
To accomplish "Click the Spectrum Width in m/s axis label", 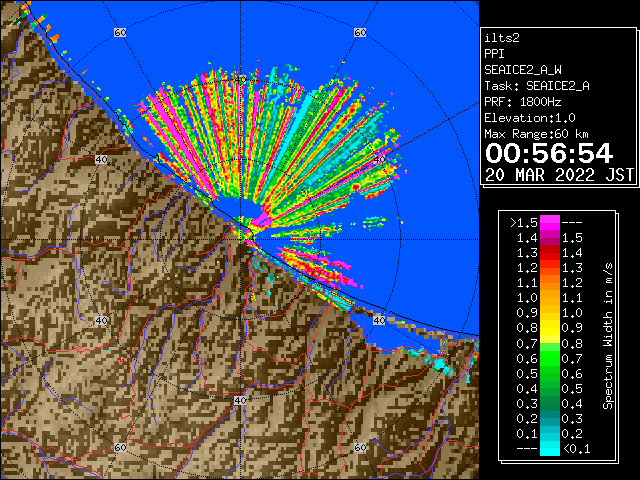I will [x=608, y=336].
